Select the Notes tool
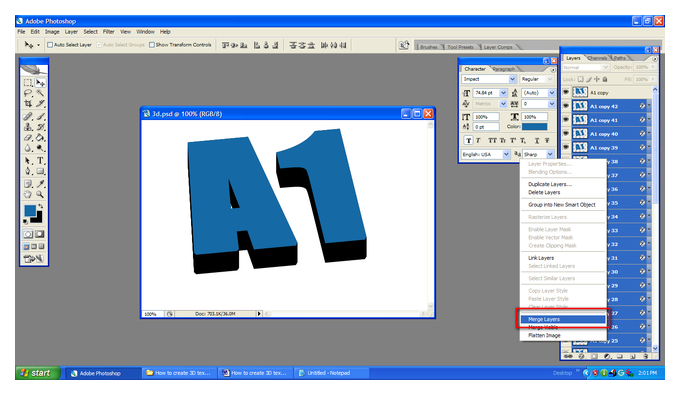The image size is (680, 395). point(28,184)
